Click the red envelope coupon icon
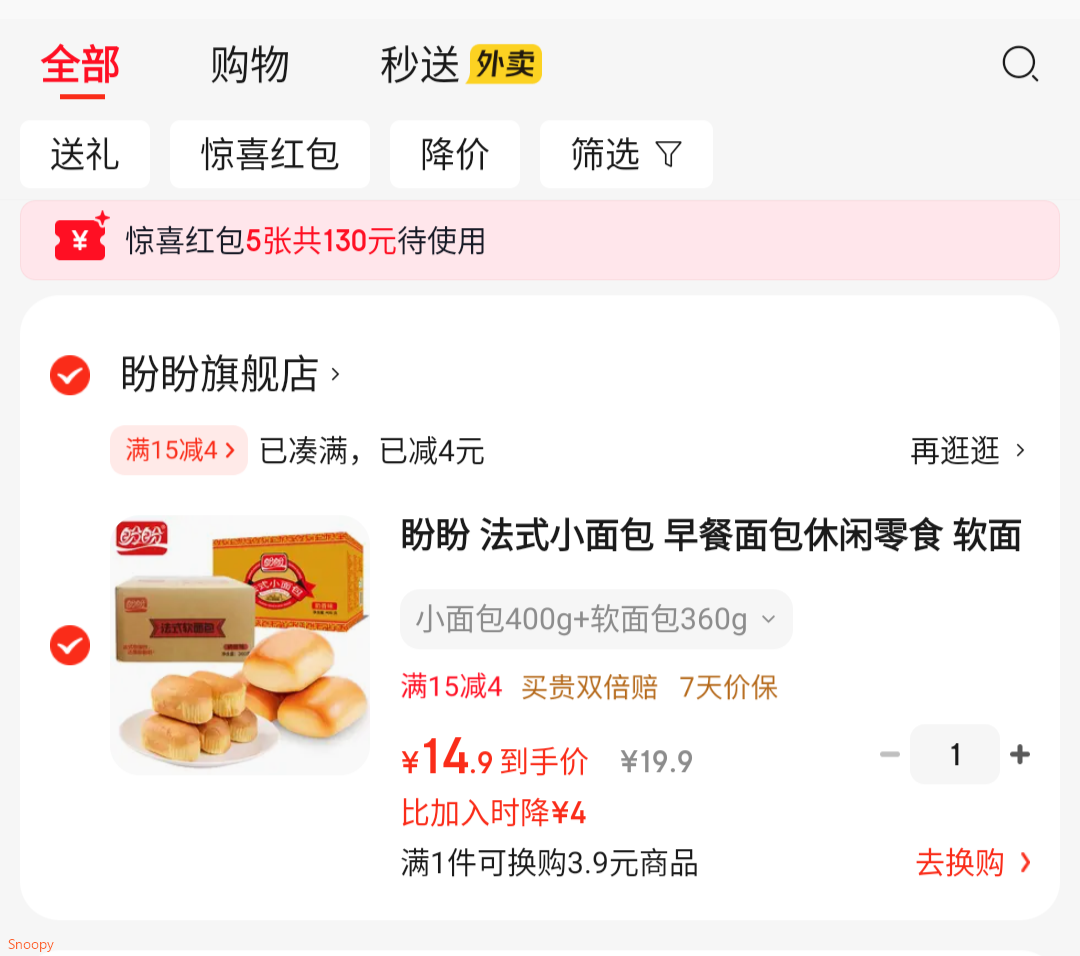Image resolution: width=1080 pixels, height=956 pixels. pos(81,237)
